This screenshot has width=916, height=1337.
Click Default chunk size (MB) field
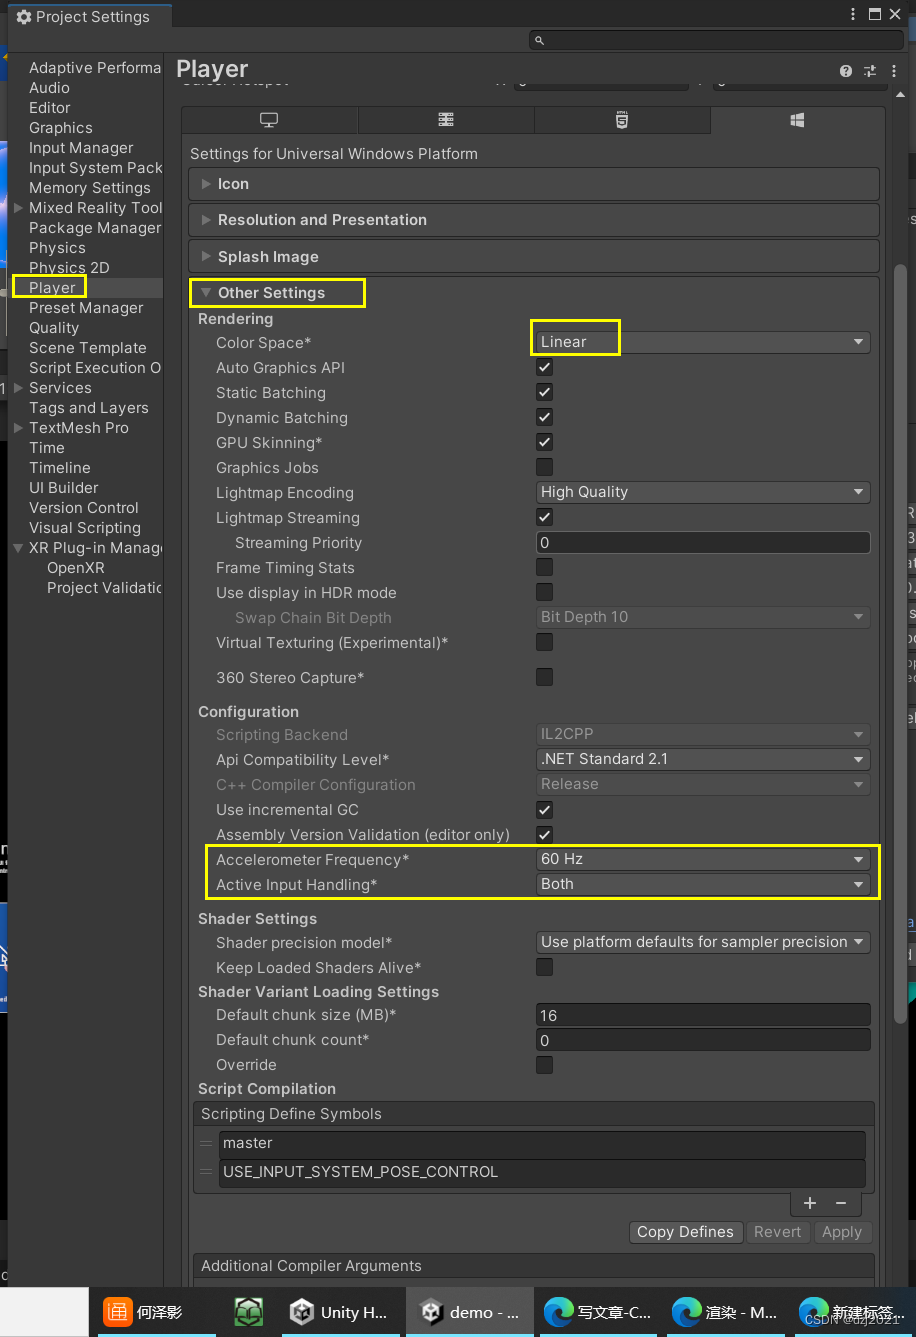click(x=703, y=1015)
